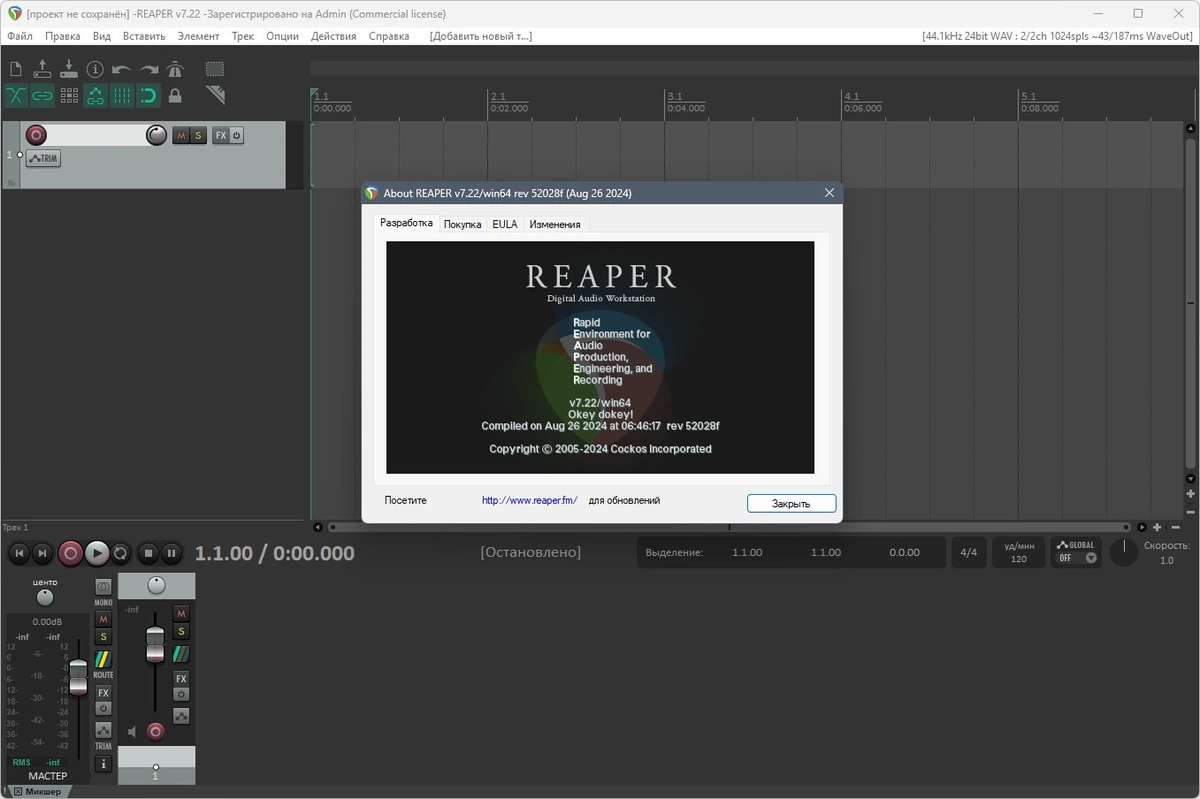The image size is (1200, 799).
Task: Toggle auto-crossfade icon in the toolbar
Action: pyautogui.click(x=15, y=96)
